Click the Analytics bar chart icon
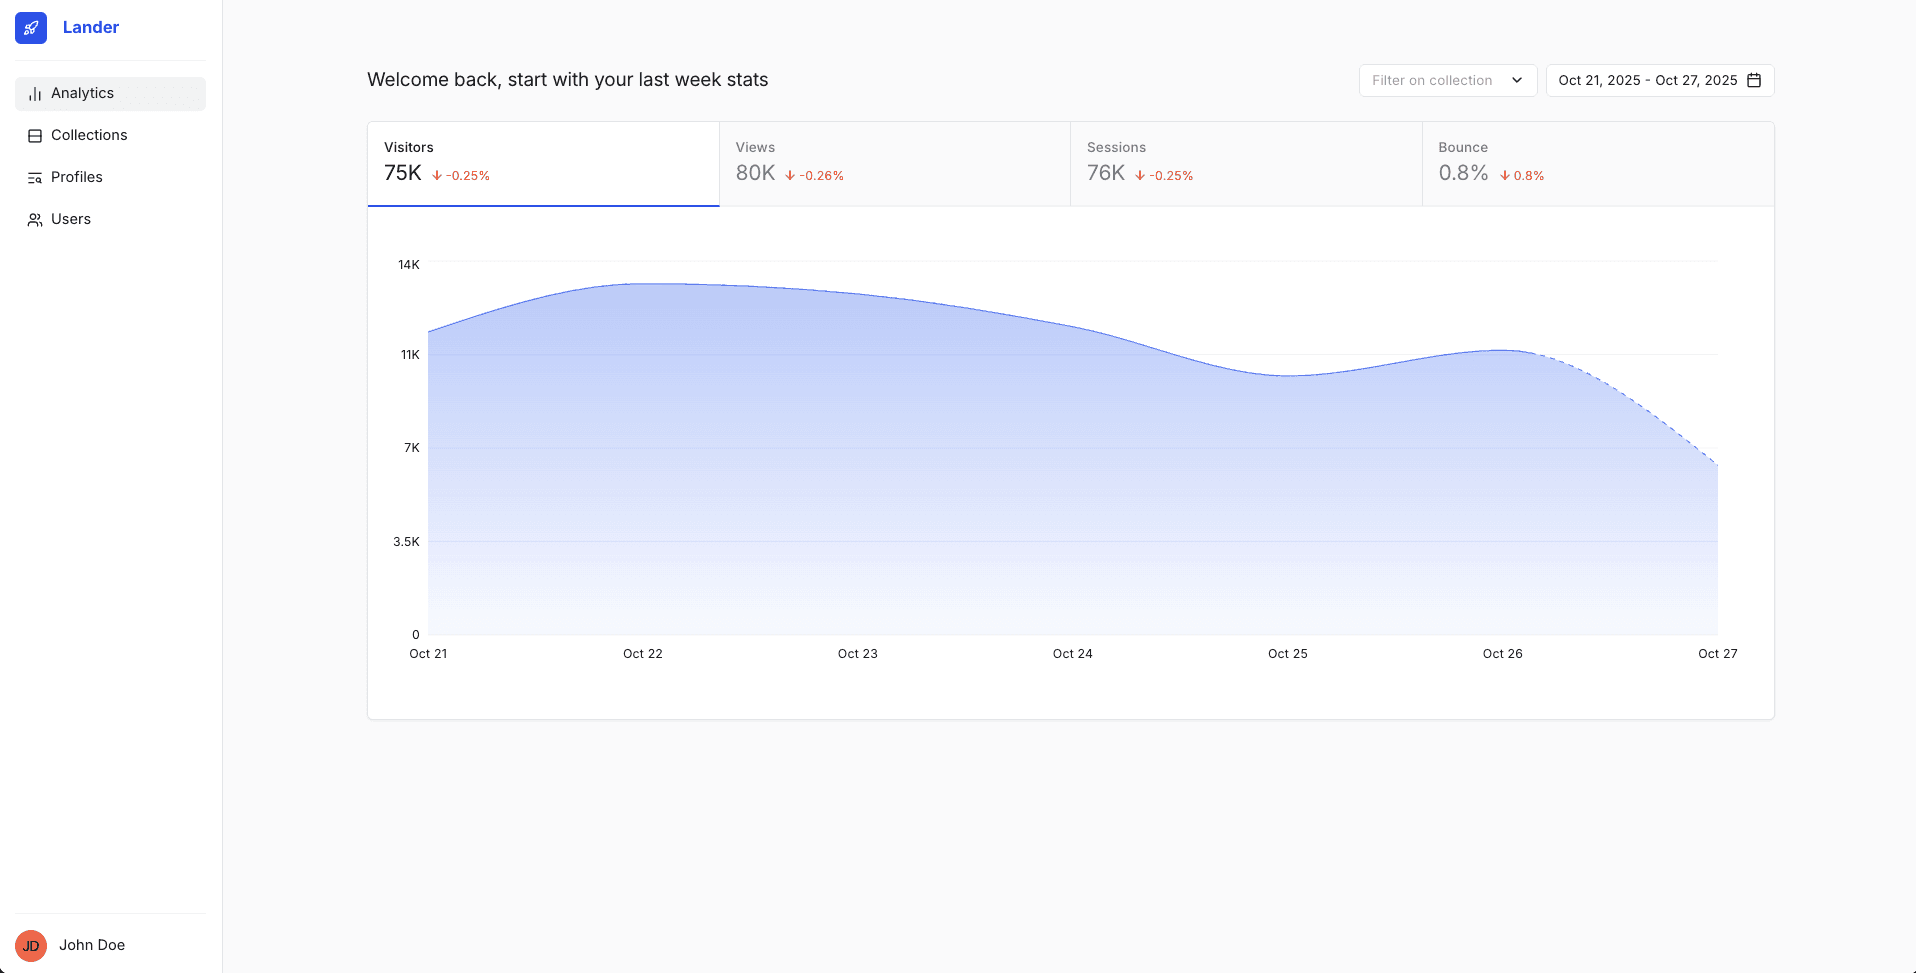The image size is (1916, 973). tap(34, 93)
